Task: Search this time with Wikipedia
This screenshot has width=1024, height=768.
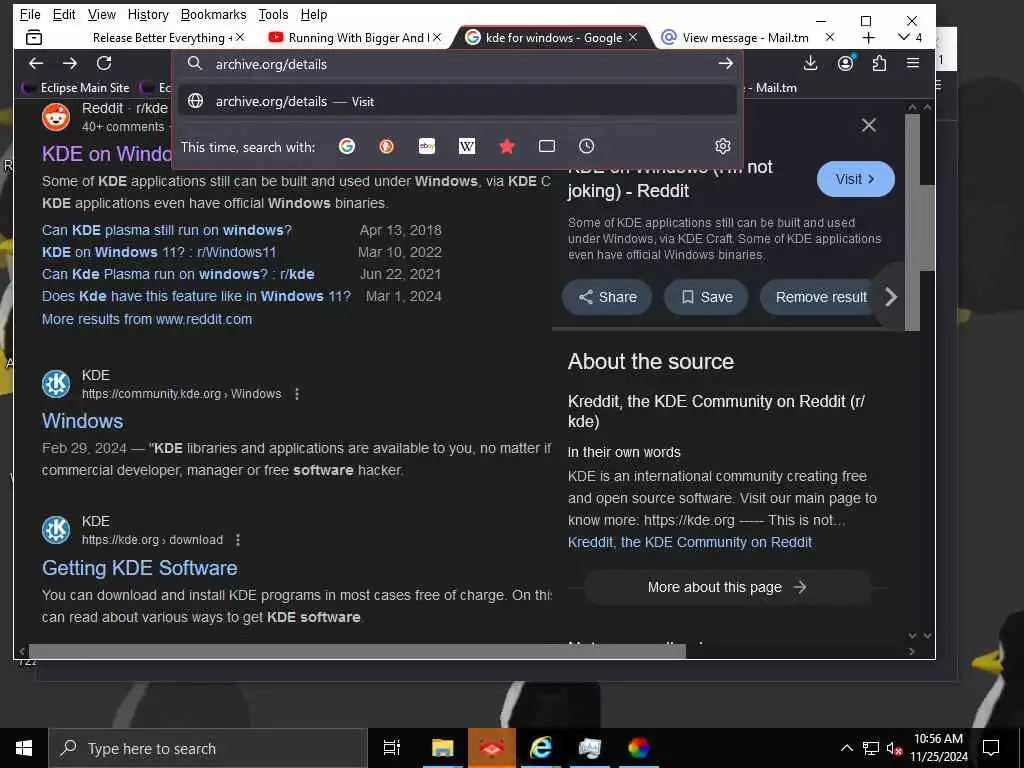Action: point(467,146)
